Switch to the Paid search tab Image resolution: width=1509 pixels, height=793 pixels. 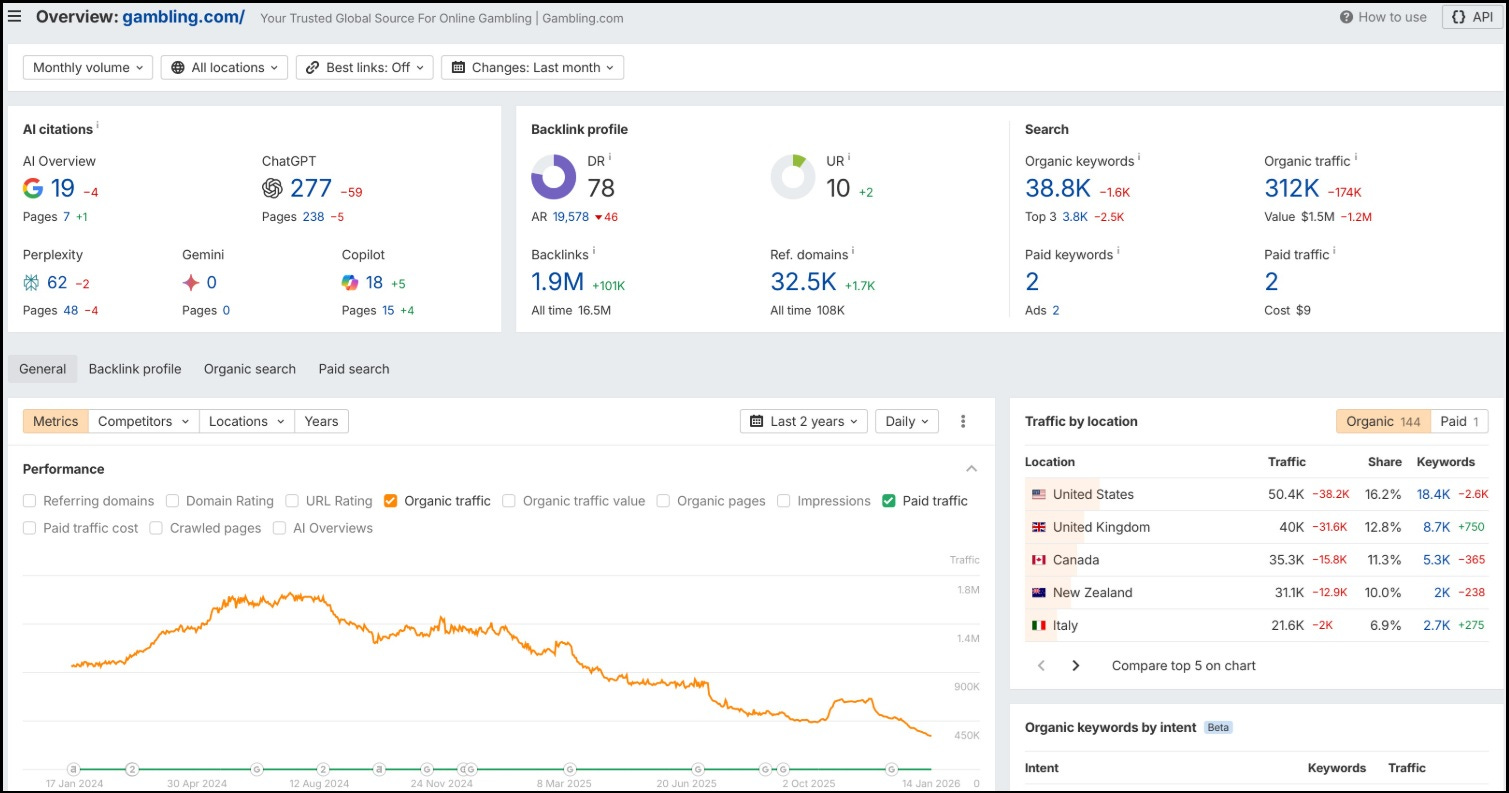tap(354, 369)
